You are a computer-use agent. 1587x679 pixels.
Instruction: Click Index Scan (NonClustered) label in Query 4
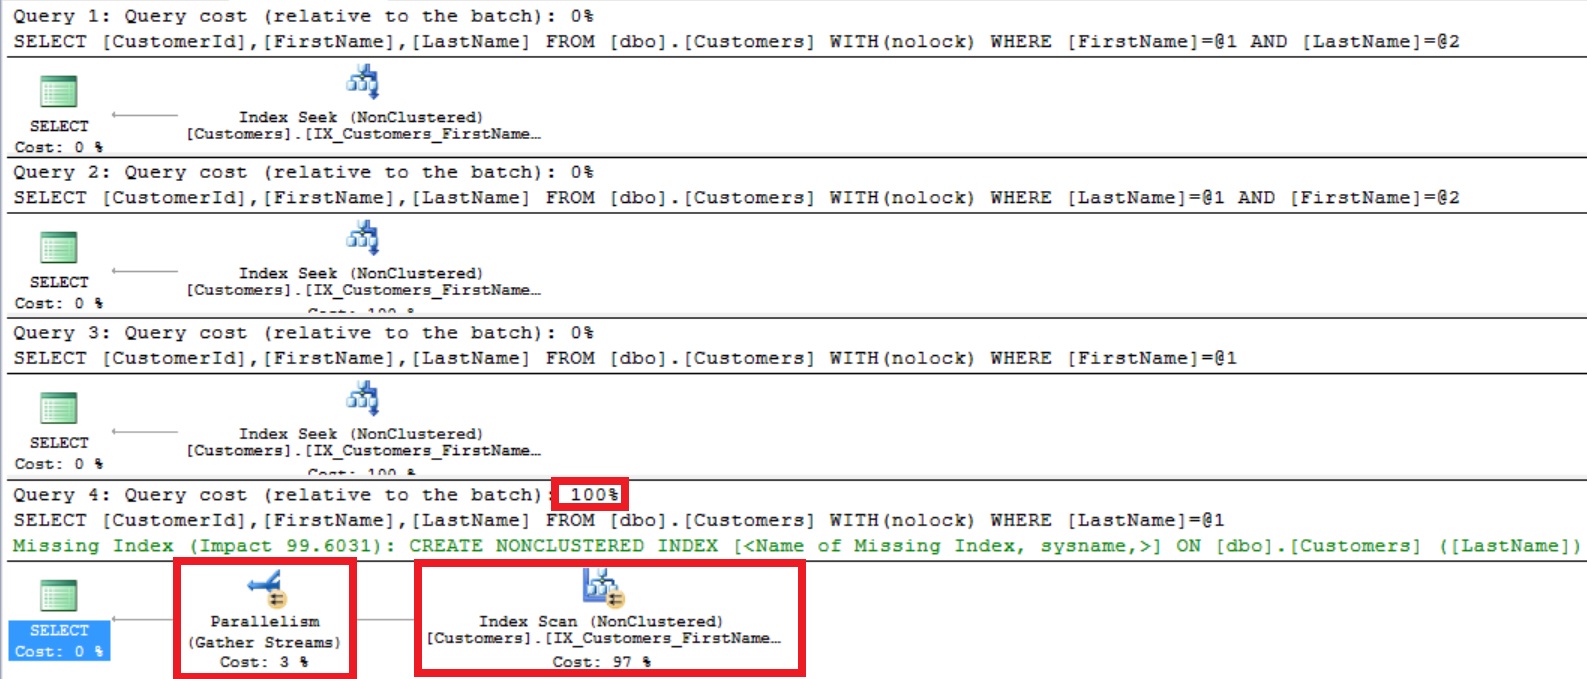(601, 621)
